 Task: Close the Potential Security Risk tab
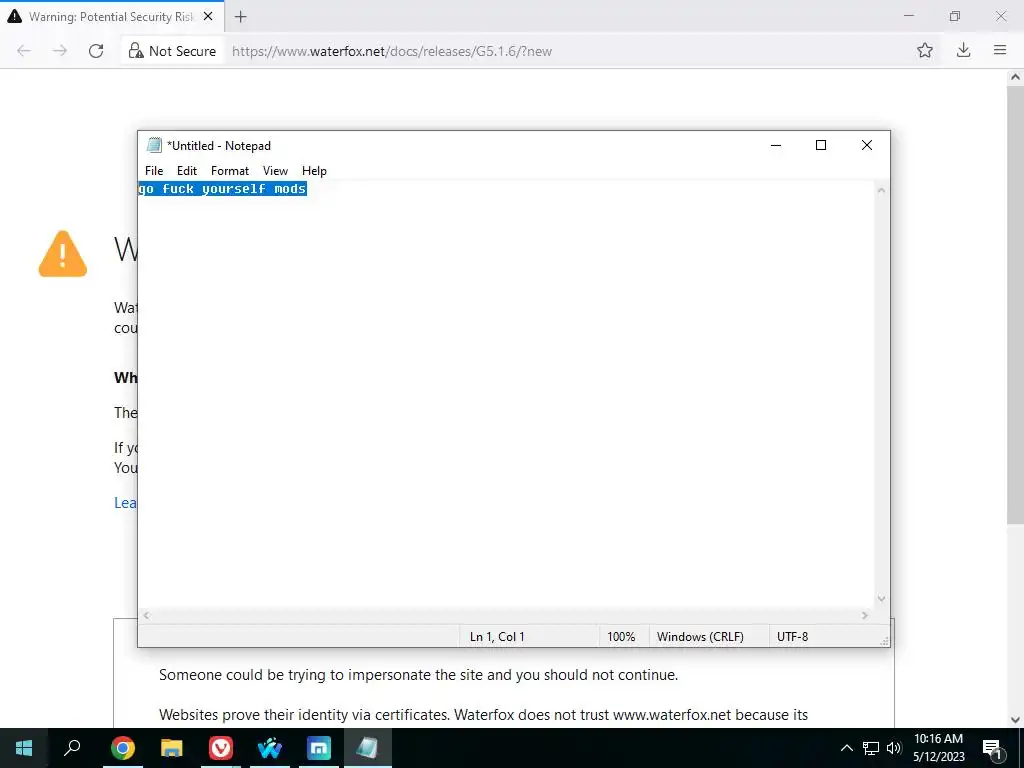(208, 16)
